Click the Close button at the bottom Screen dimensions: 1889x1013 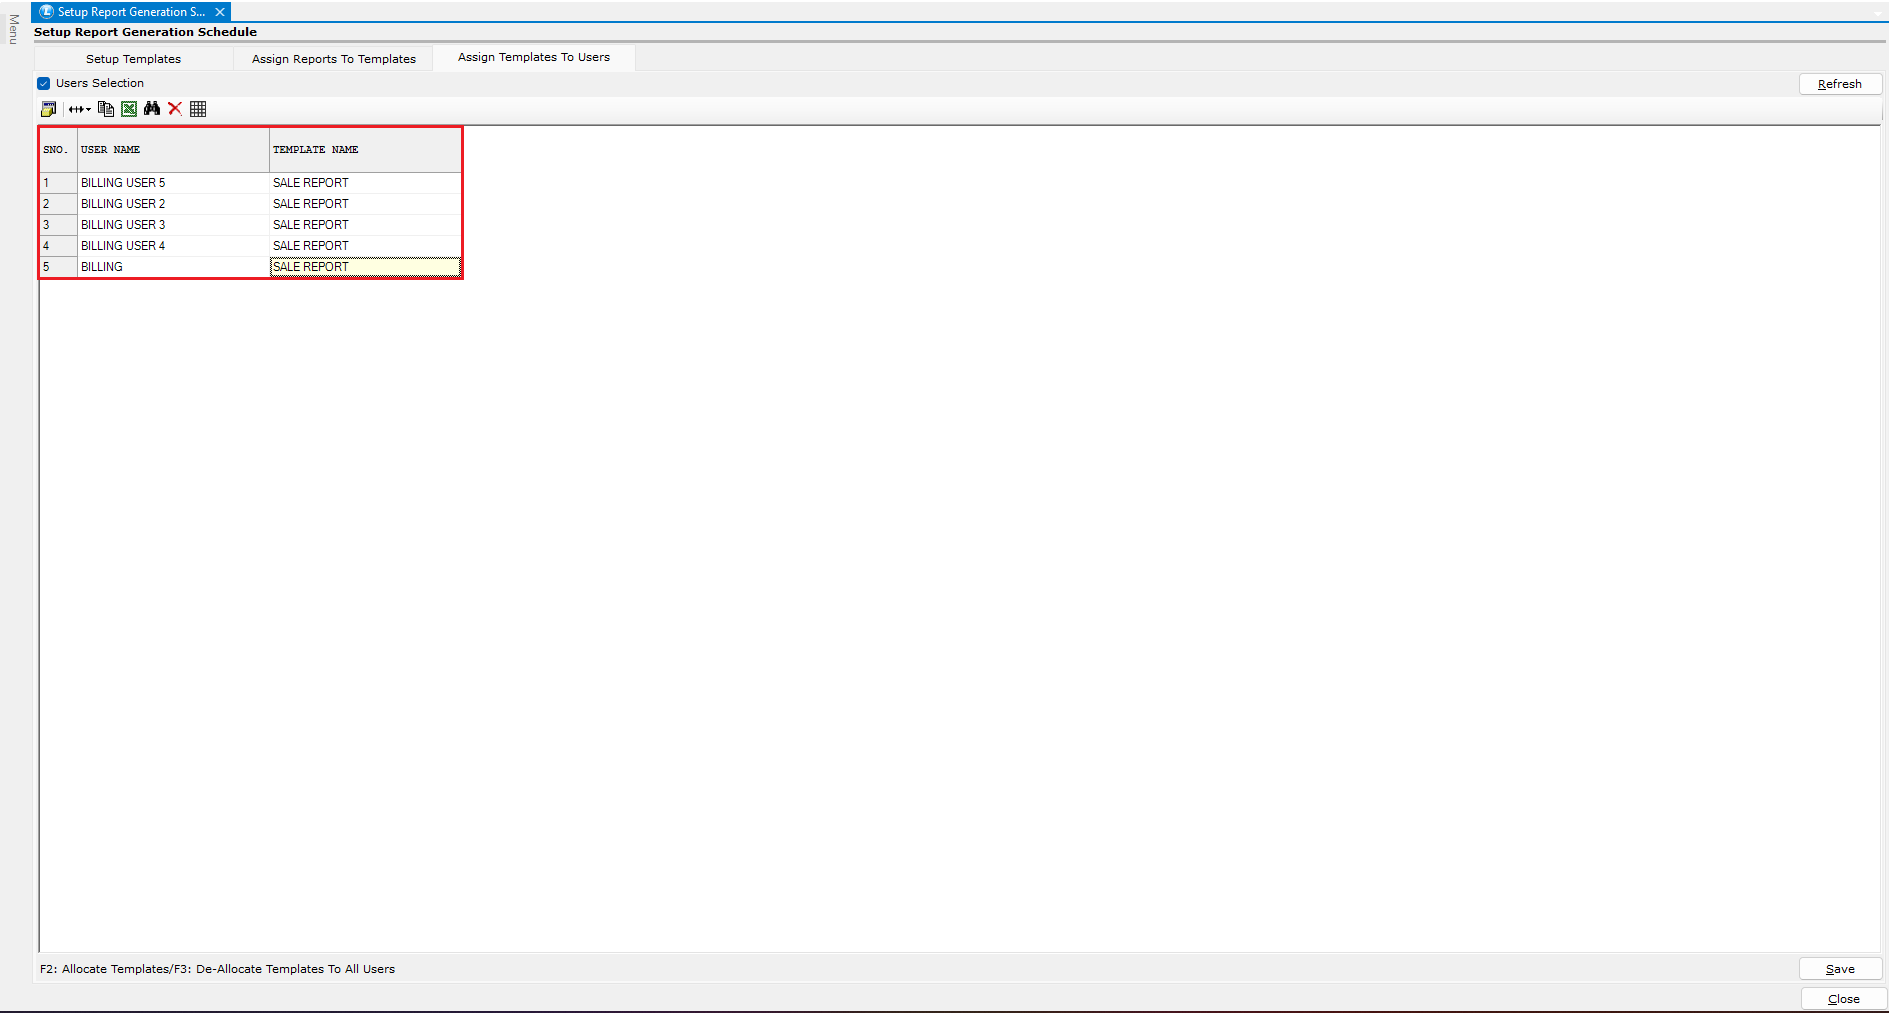tap(1843, 999)
